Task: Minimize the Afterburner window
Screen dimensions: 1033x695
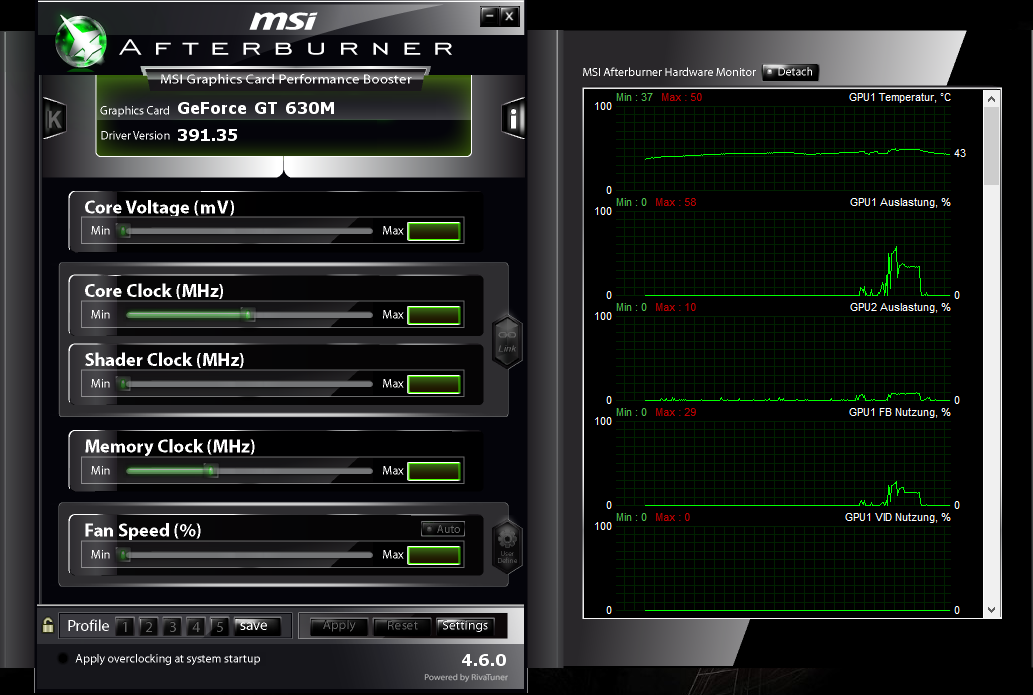Action: [x=489, y=16]
